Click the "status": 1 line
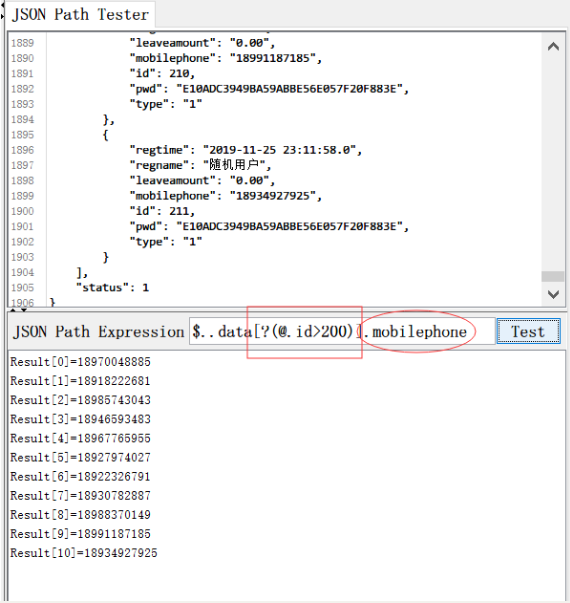The width and height of the screenshot is (570, 603). pyautogui.click(x=112, y=288)
